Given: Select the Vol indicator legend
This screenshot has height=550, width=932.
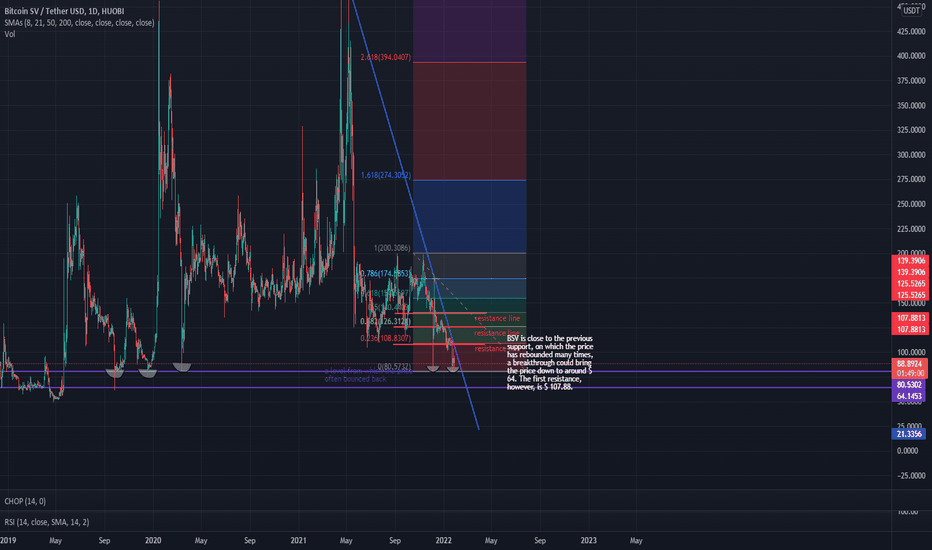Looking at the screenshot, I should coord(10,34).
